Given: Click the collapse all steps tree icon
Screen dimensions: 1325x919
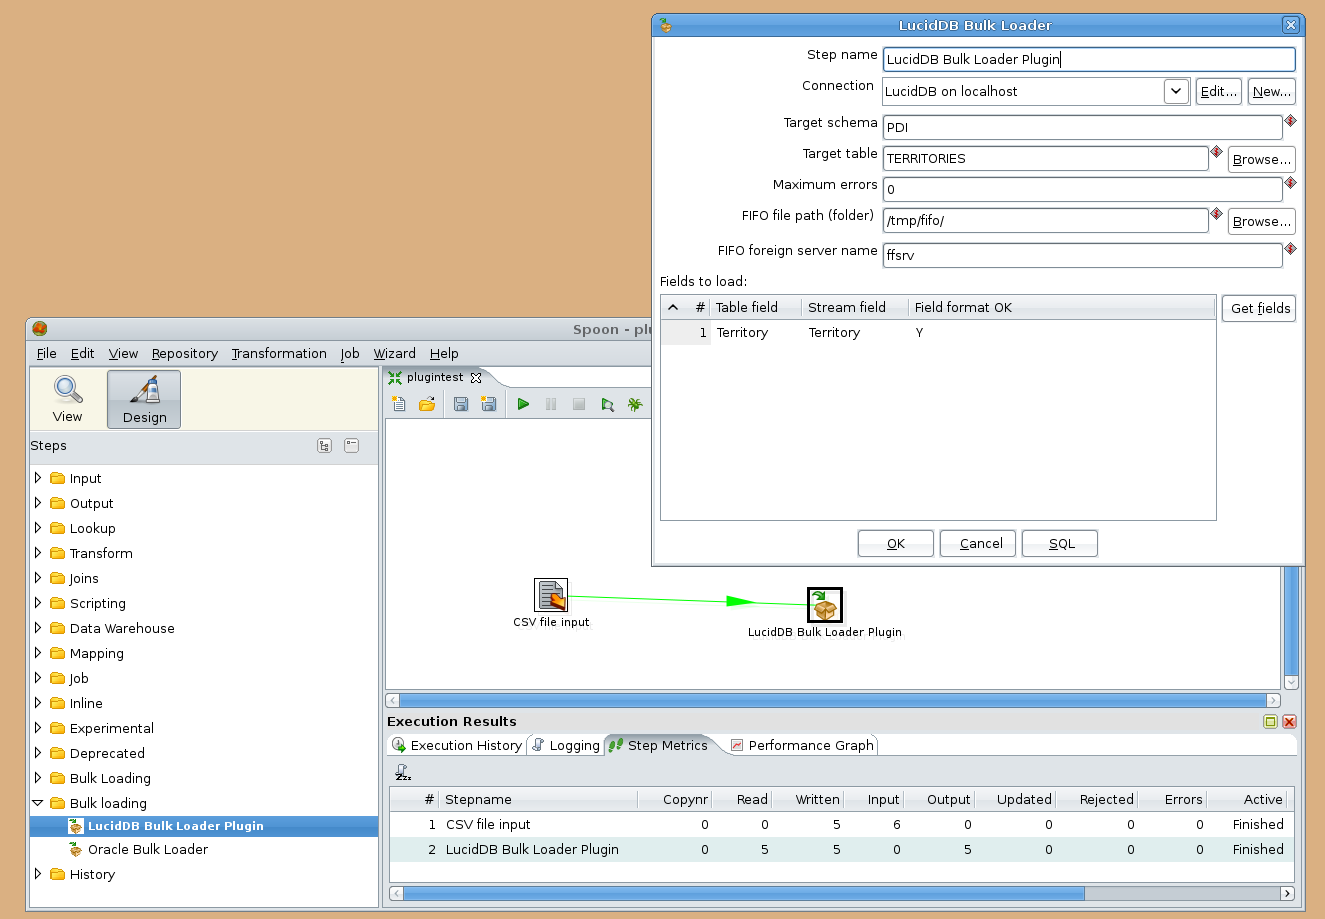Looking at the screenshot, I should (x=351, y=446).
